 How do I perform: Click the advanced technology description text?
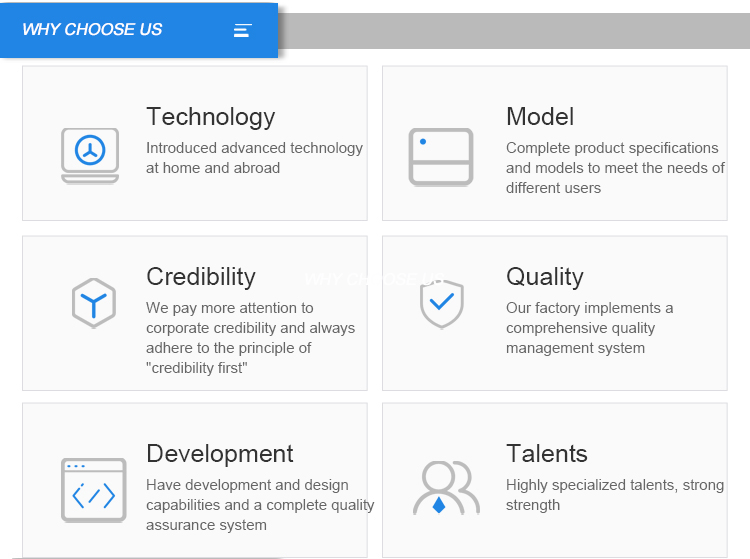(254, 158)
